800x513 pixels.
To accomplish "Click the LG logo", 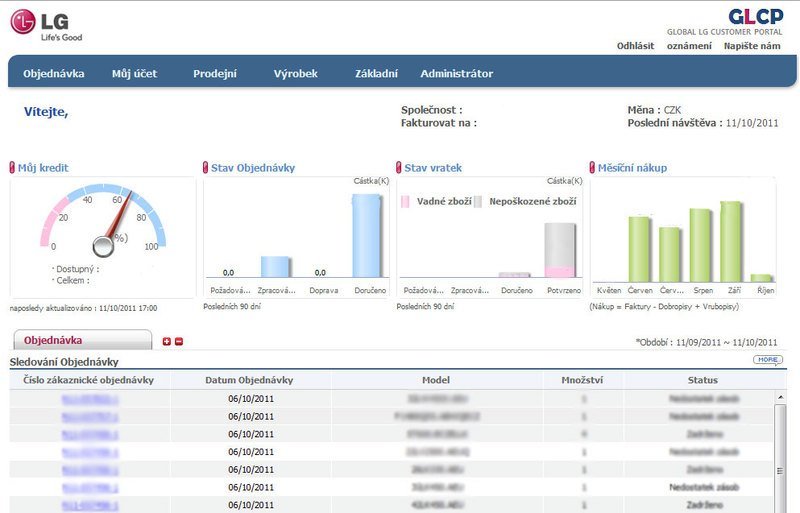I will click(46, 24).
